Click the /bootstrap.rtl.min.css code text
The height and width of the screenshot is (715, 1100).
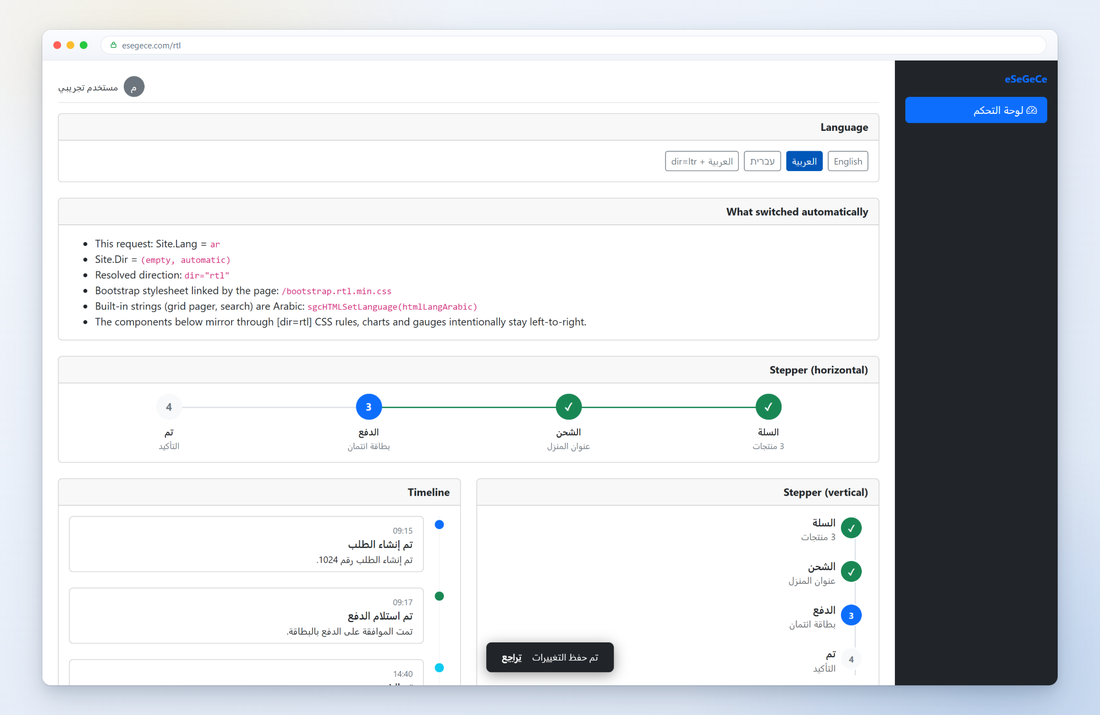[x=336, y=291]
